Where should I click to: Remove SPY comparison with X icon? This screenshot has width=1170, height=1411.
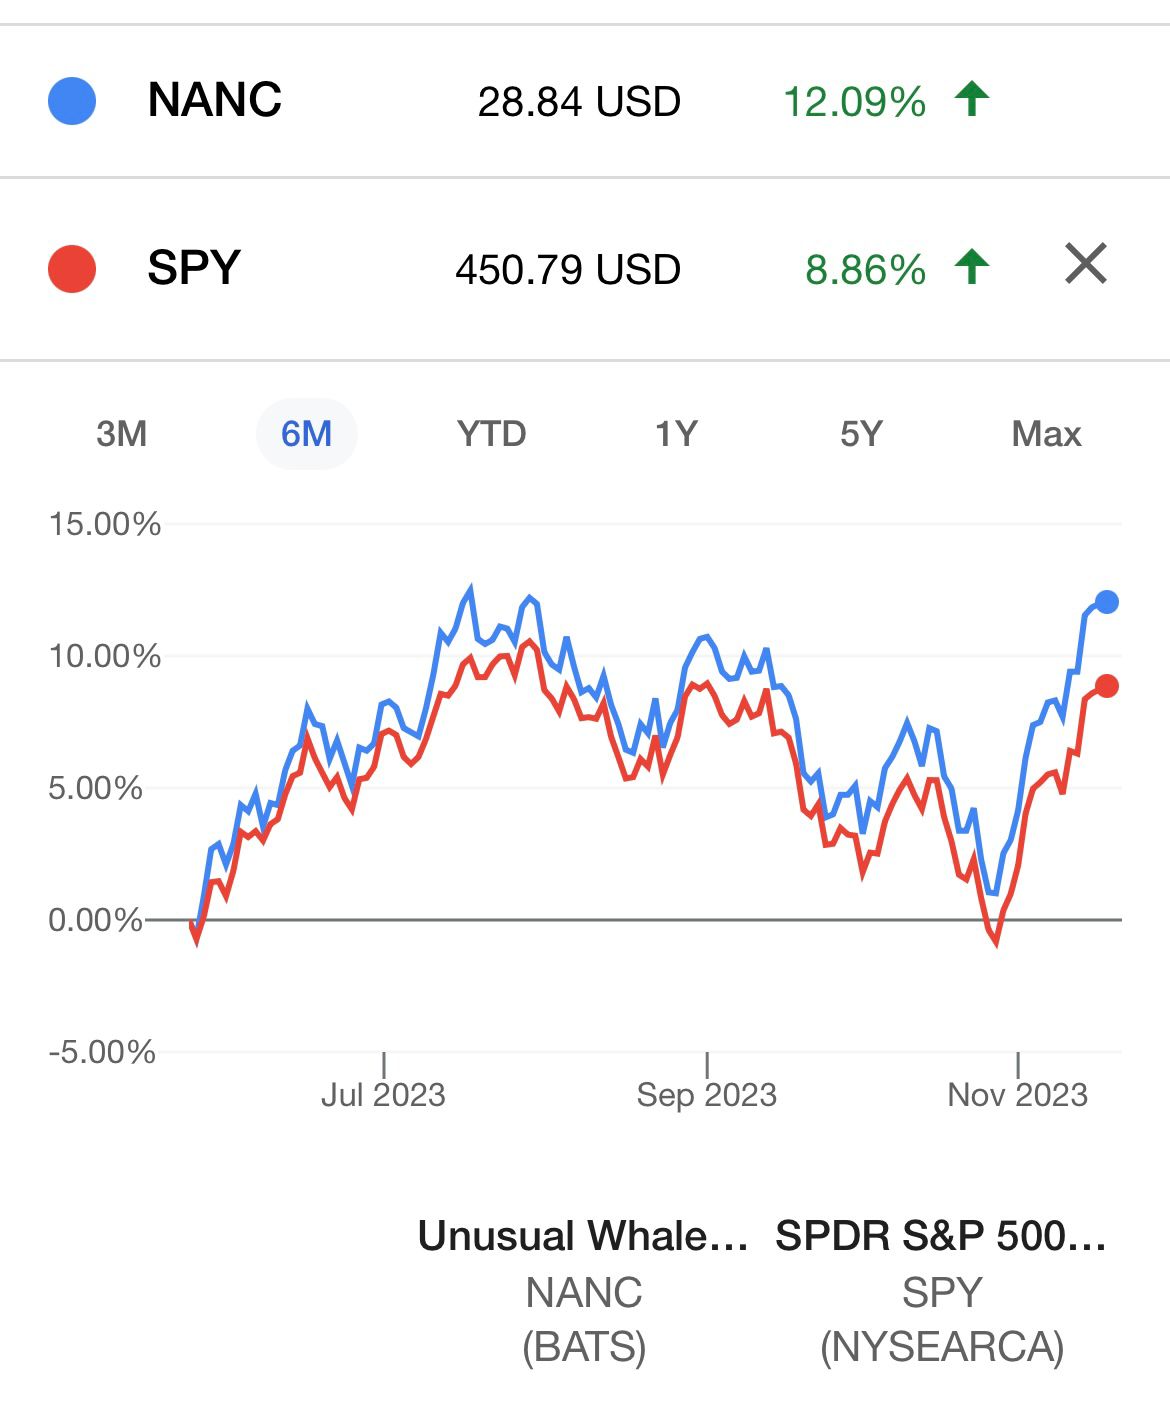(1085, 265)
